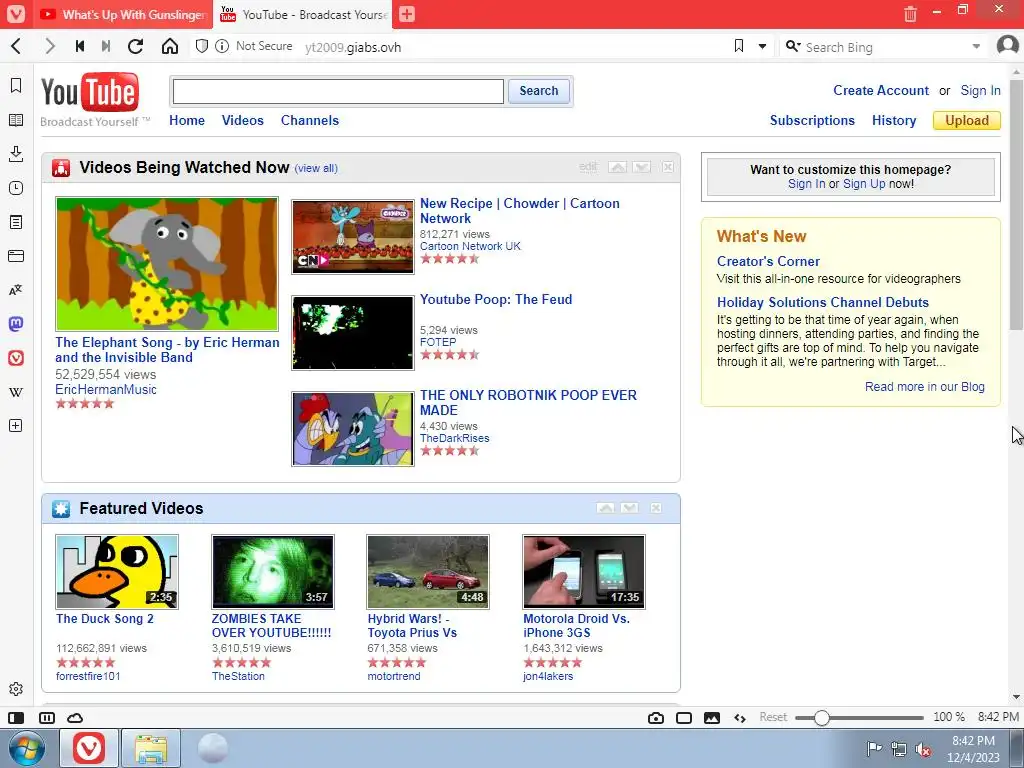
Task: Open the Vivaldi menu icon
Action: (16, 14)
